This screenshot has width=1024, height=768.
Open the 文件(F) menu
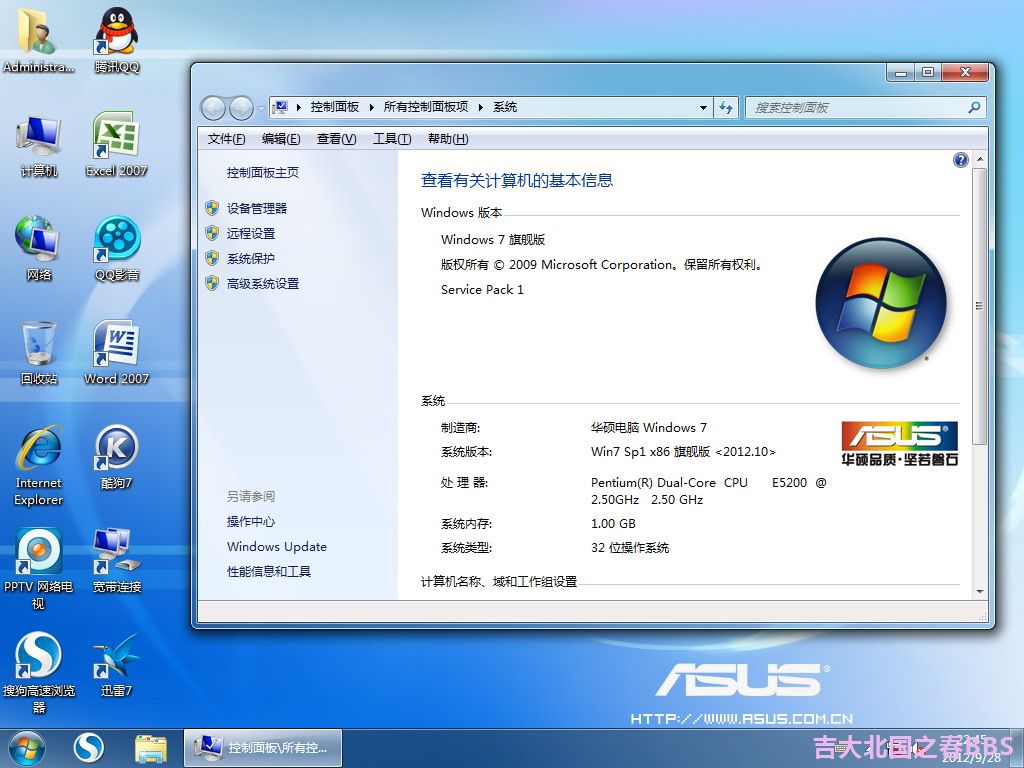click(x=227, y=138)
